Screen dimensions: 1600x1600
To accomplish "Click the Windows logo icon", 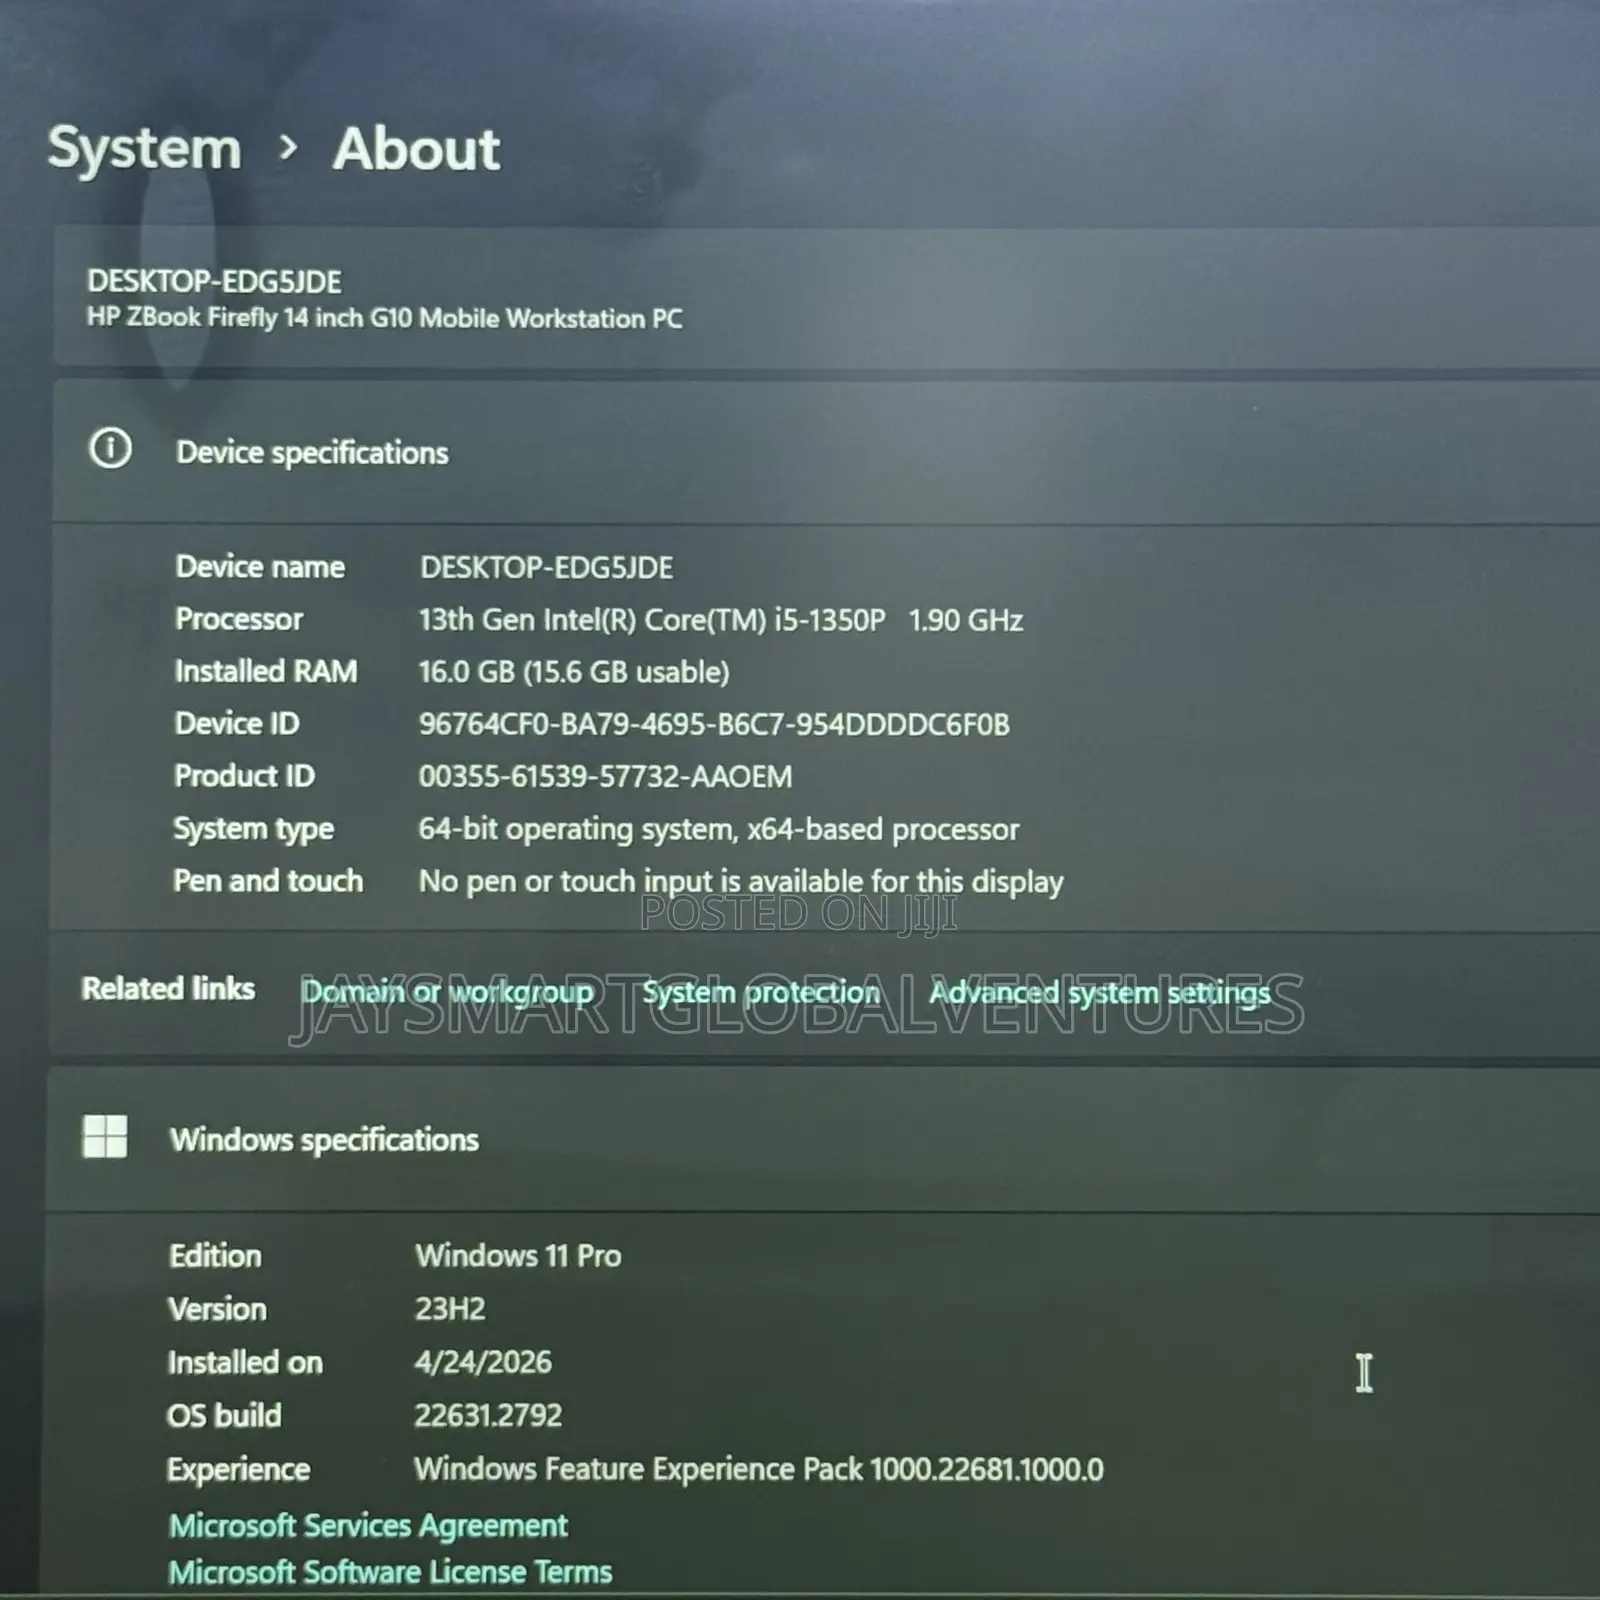I will click(105, 1137).
